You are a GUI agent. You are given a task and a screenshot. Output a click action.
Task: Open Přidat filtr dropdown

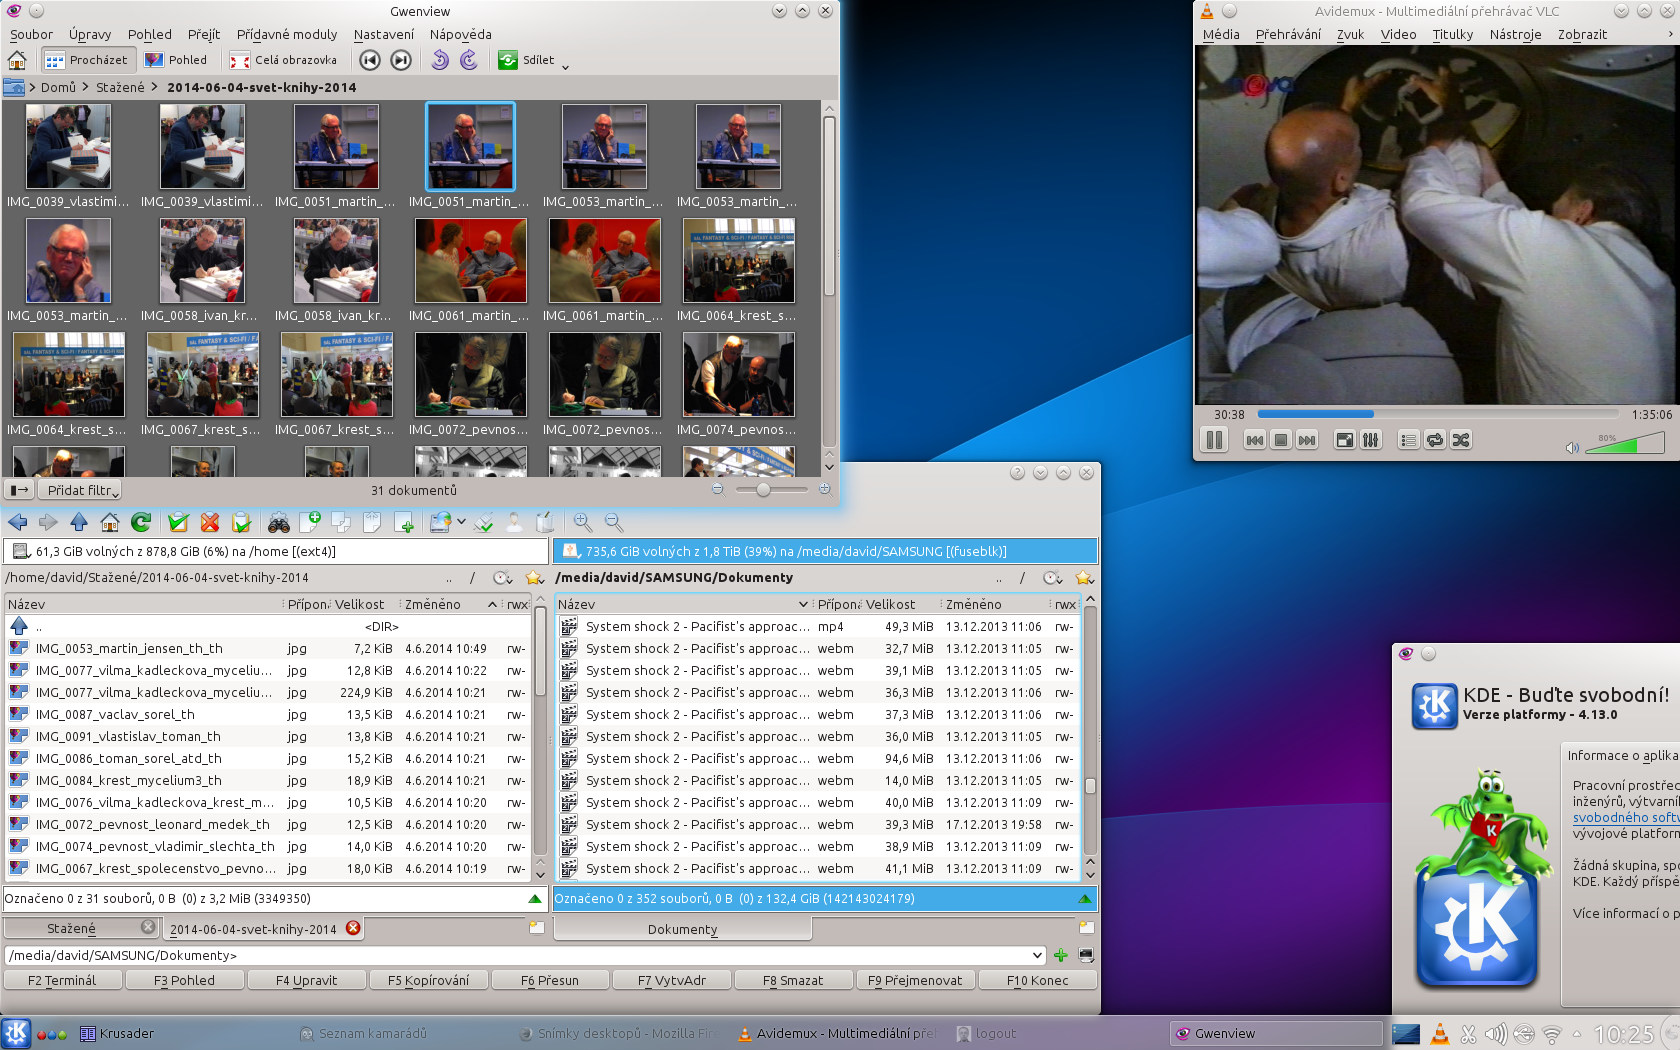pyautogui.click(x=79, y=490)
